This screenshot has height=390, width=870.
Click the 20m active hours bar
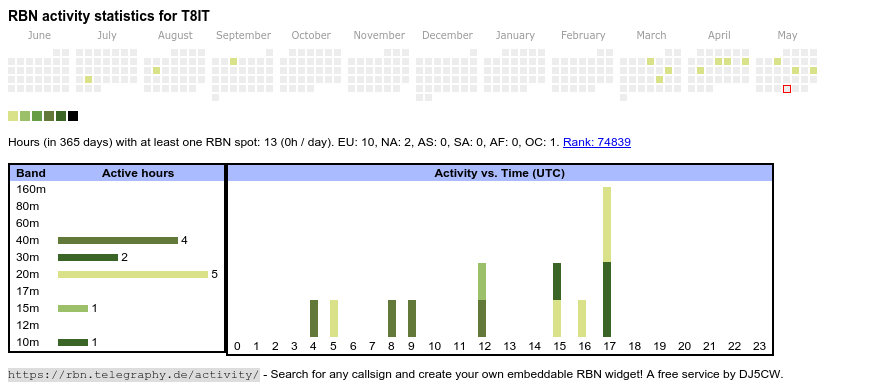tap(133, 275)
